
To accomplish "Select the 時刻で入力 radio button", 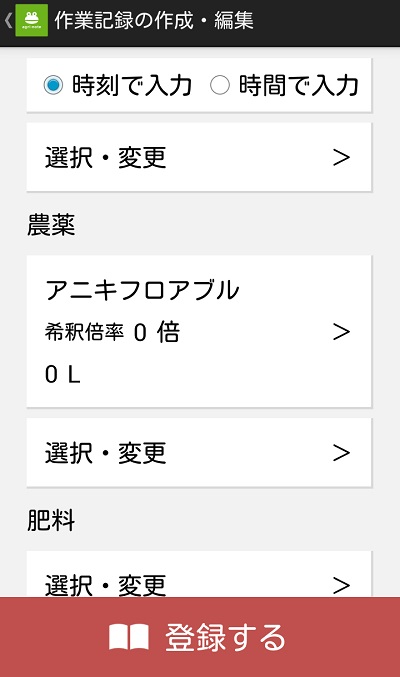I will [x=53, y=85].
